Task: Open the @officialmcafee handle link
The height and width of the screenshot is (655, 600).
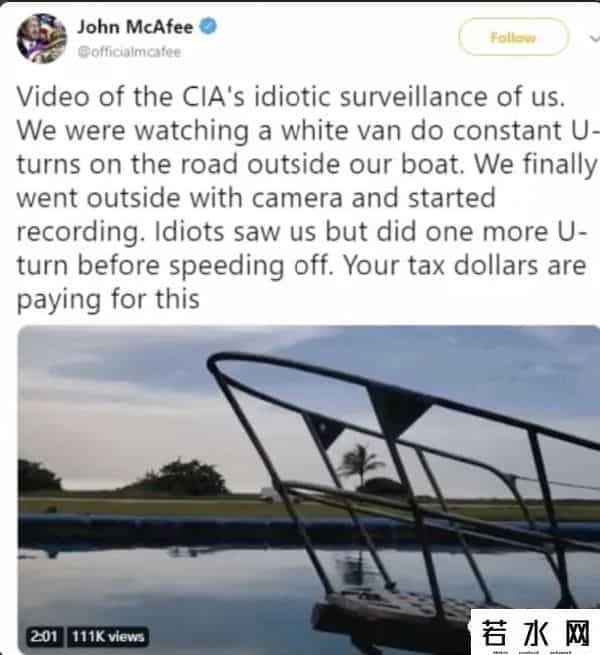Action: (x=129, y=52)
